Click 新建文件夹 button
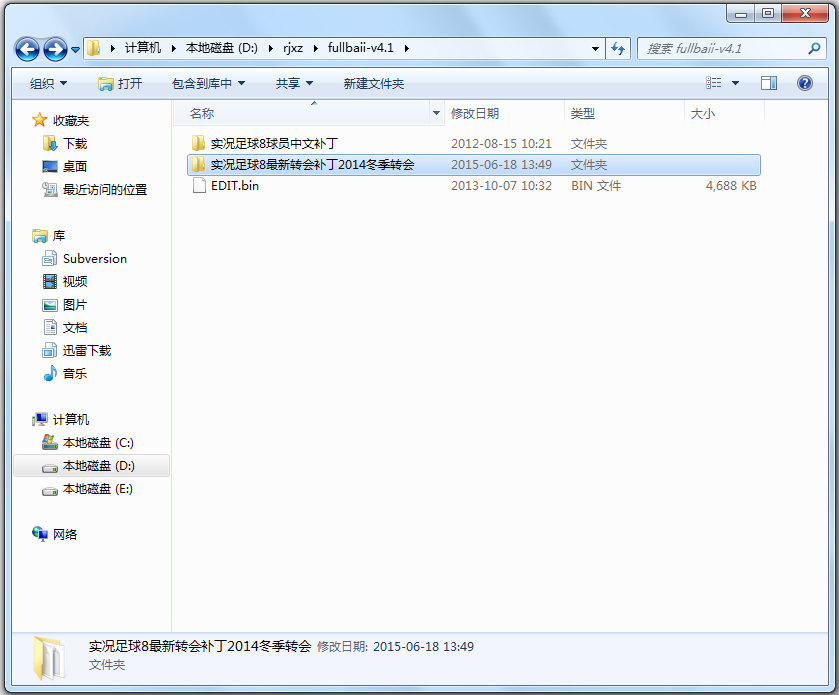The image size is (839, 695). click(373, 83)
